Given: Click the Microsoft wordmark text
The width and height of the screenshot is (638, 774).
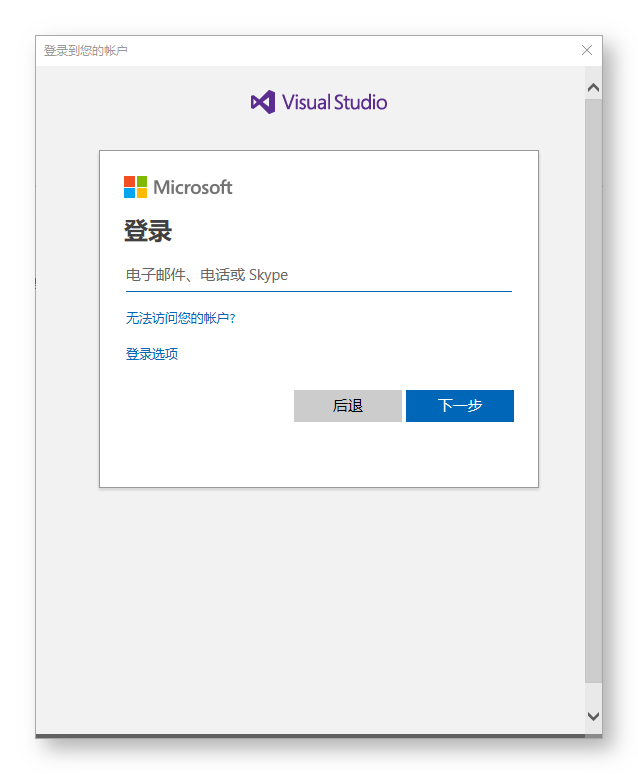Looking at the screenshot, I should tap(193, 187).
